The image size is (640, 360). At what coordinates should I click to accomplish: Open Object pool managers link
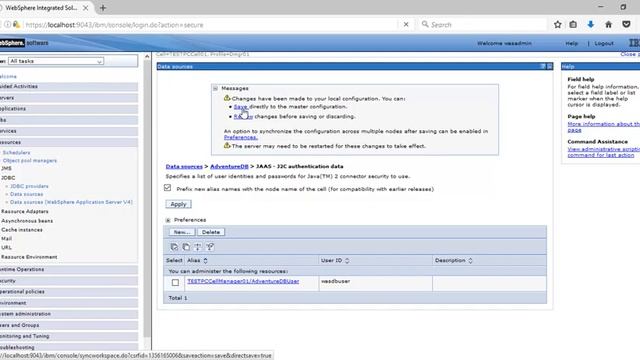tap(30, 161)
